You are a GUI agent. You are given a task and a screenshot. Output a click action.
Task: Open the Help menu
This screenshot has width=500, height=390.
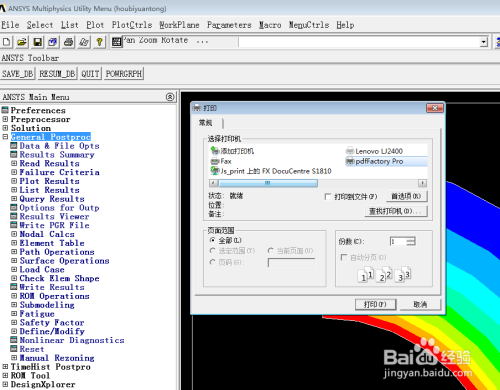click(x=345, y=25)
